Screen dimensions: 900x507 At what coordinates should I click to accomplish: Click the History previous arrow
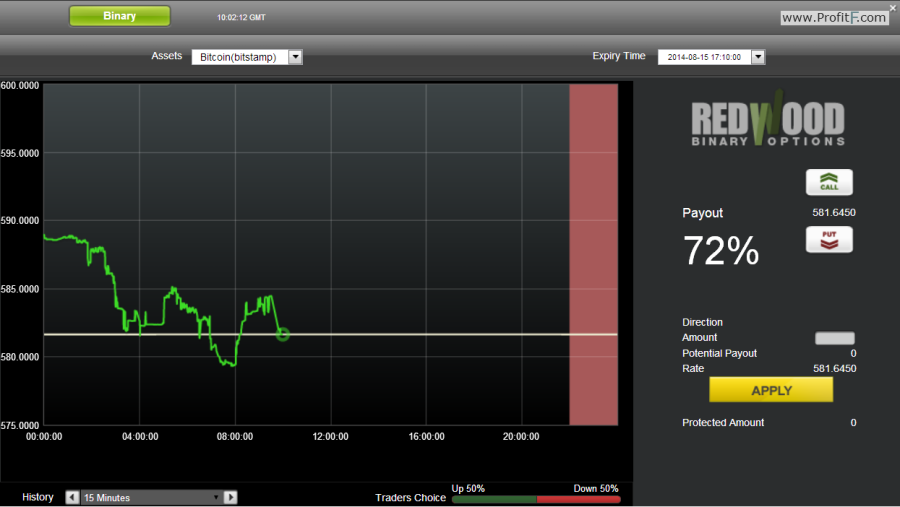[x=72, y=497]
